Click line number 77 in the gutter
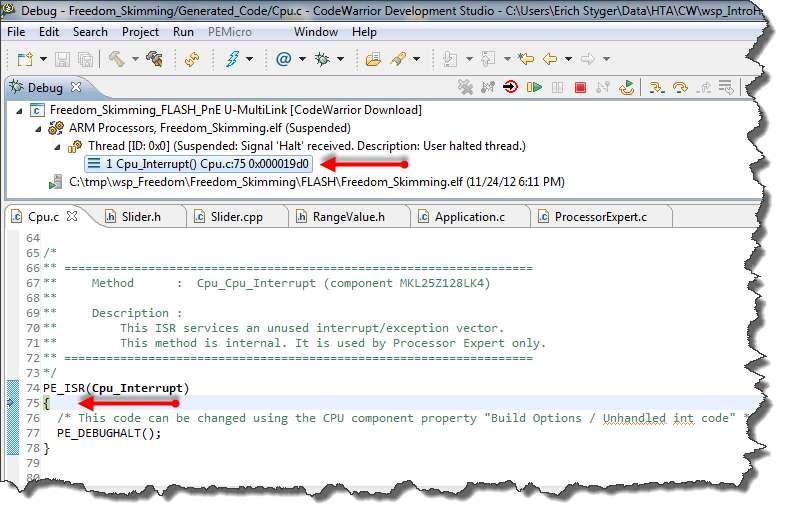The height and width of the screenshot is (522, 790). [33, 433]
